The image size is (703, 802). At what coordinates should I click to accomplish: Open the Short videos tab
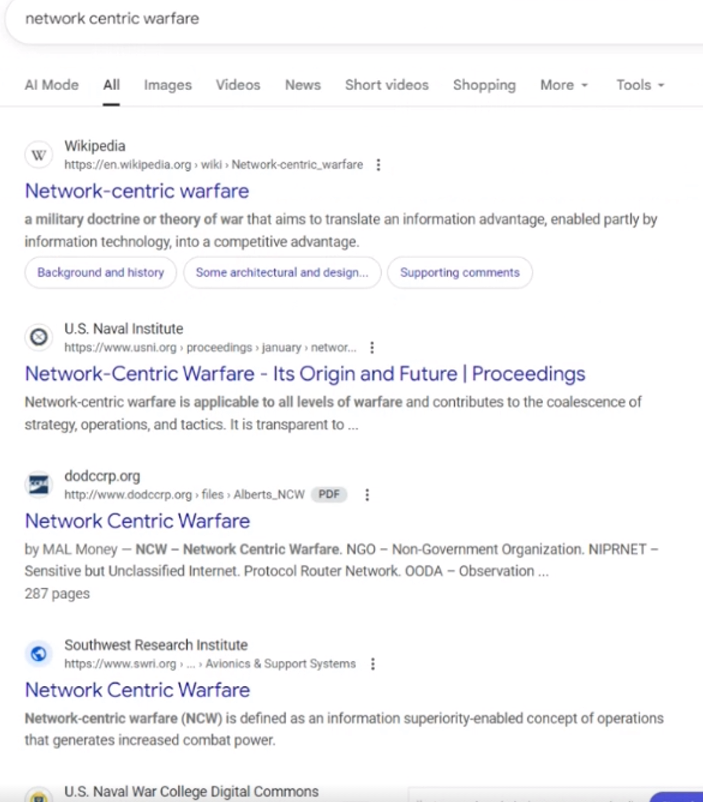386,85
